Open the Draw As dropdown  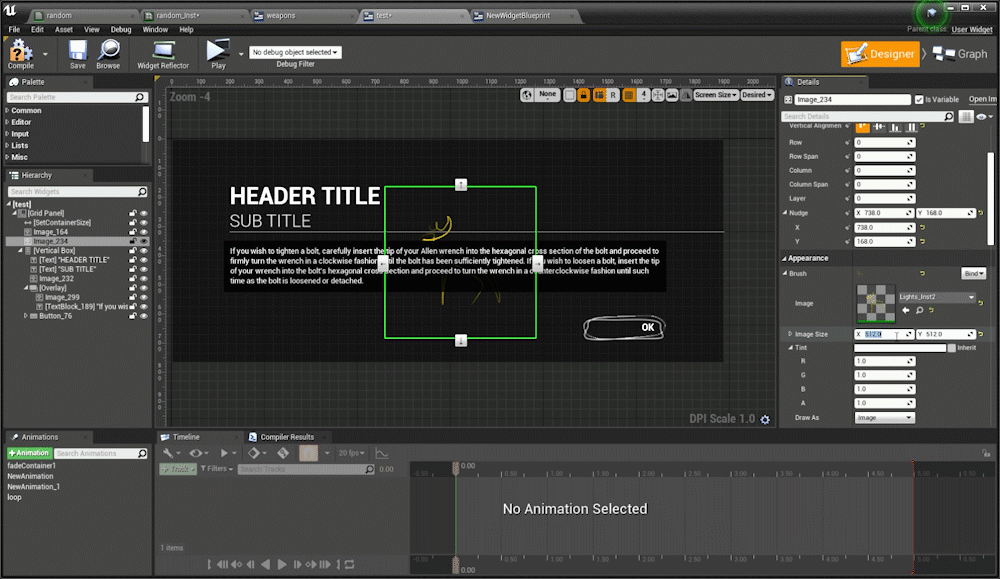pyautogui.click(x=885, y=418)
